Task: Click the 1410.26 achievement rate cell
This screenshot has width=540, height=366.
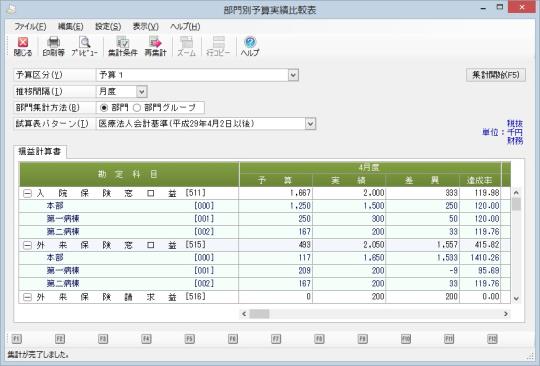Action: click(x=480, y=258)
